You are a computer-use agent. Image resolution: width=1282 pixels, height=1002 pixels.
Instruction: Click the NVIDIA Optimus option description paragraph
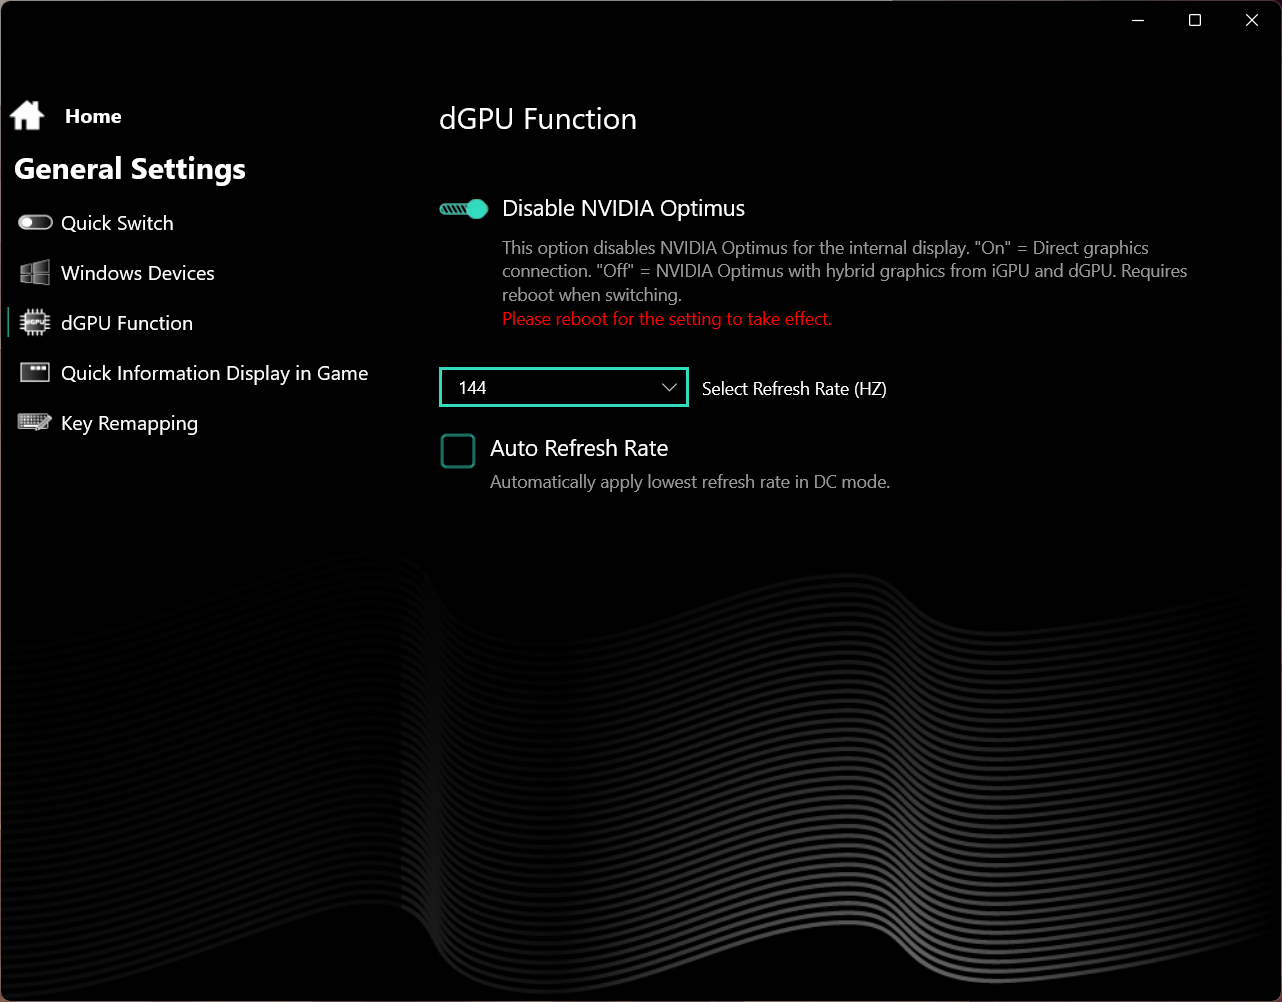[x=845, y=271]
